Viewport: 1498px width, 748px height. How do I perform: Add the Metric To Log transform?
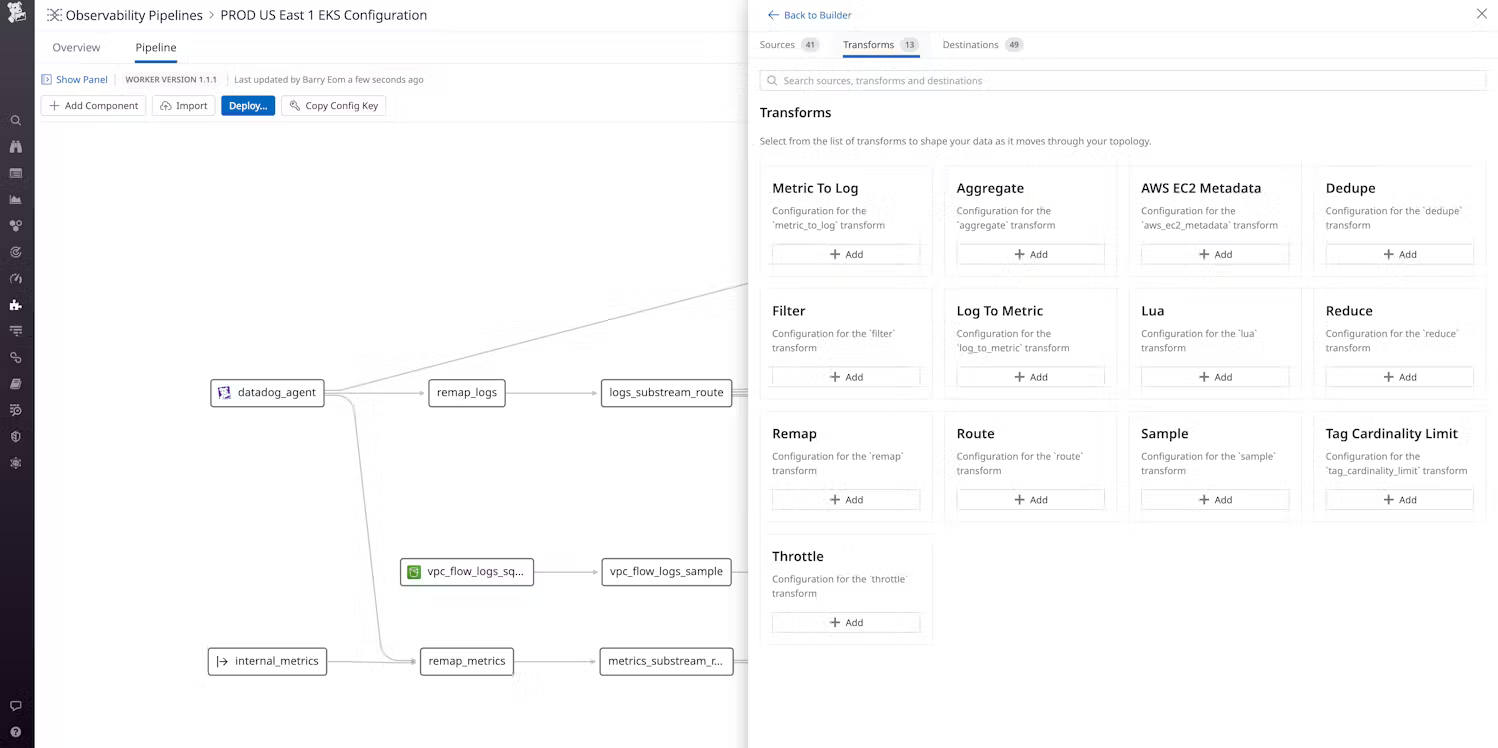coord(846,255)
